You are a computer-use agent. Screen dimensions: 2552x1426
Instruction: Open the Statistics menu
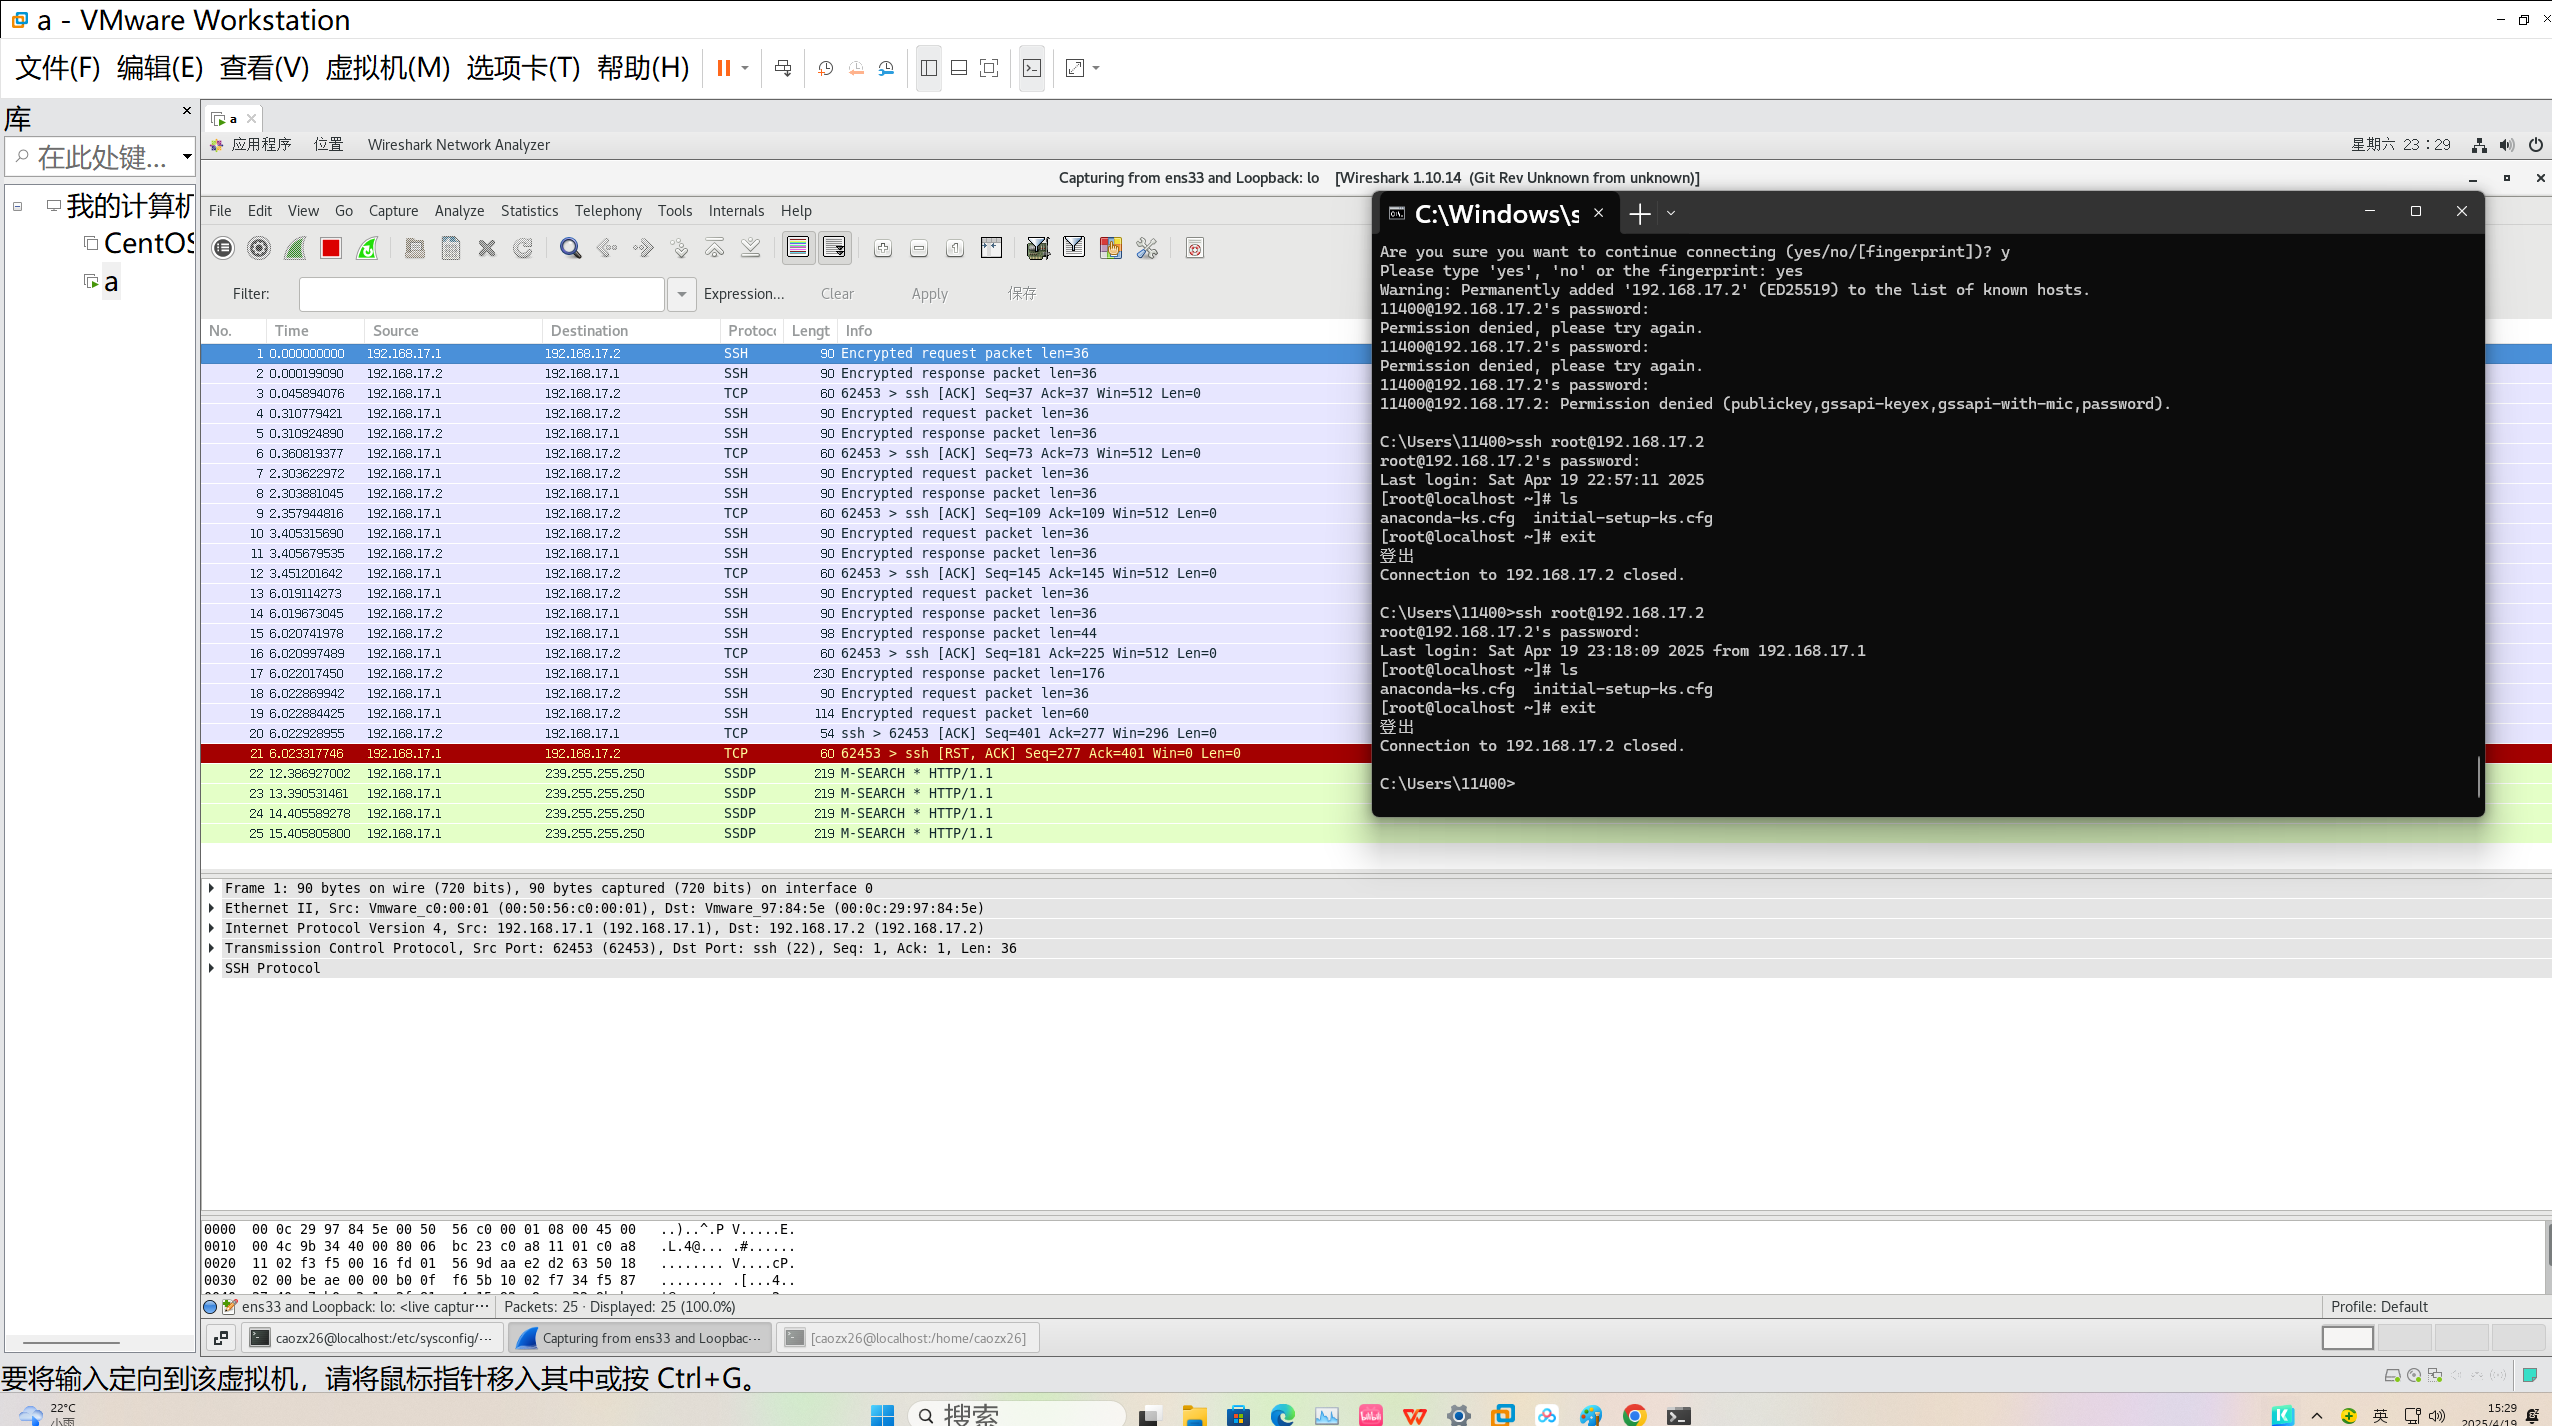(529, 211)
